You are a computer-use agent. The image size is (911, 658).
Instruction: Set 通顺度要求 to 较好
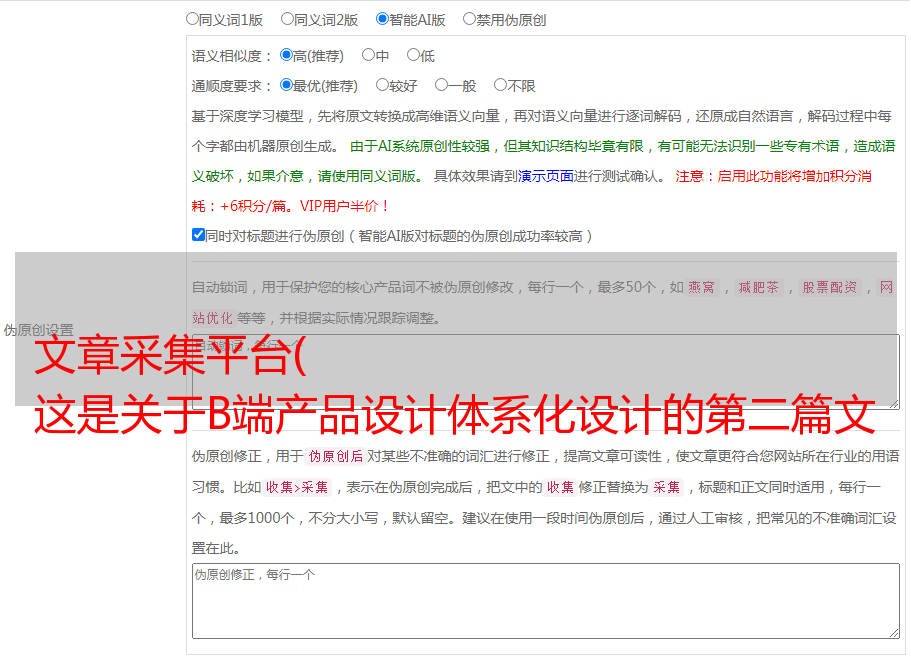(x=382, y=85)
